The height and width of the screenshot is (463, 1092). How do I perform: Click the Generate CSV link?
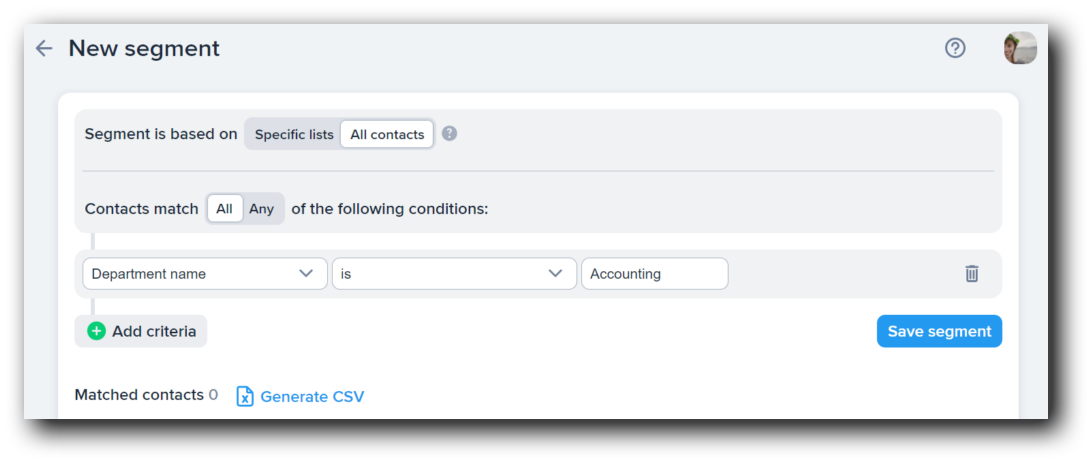[312, 397]
